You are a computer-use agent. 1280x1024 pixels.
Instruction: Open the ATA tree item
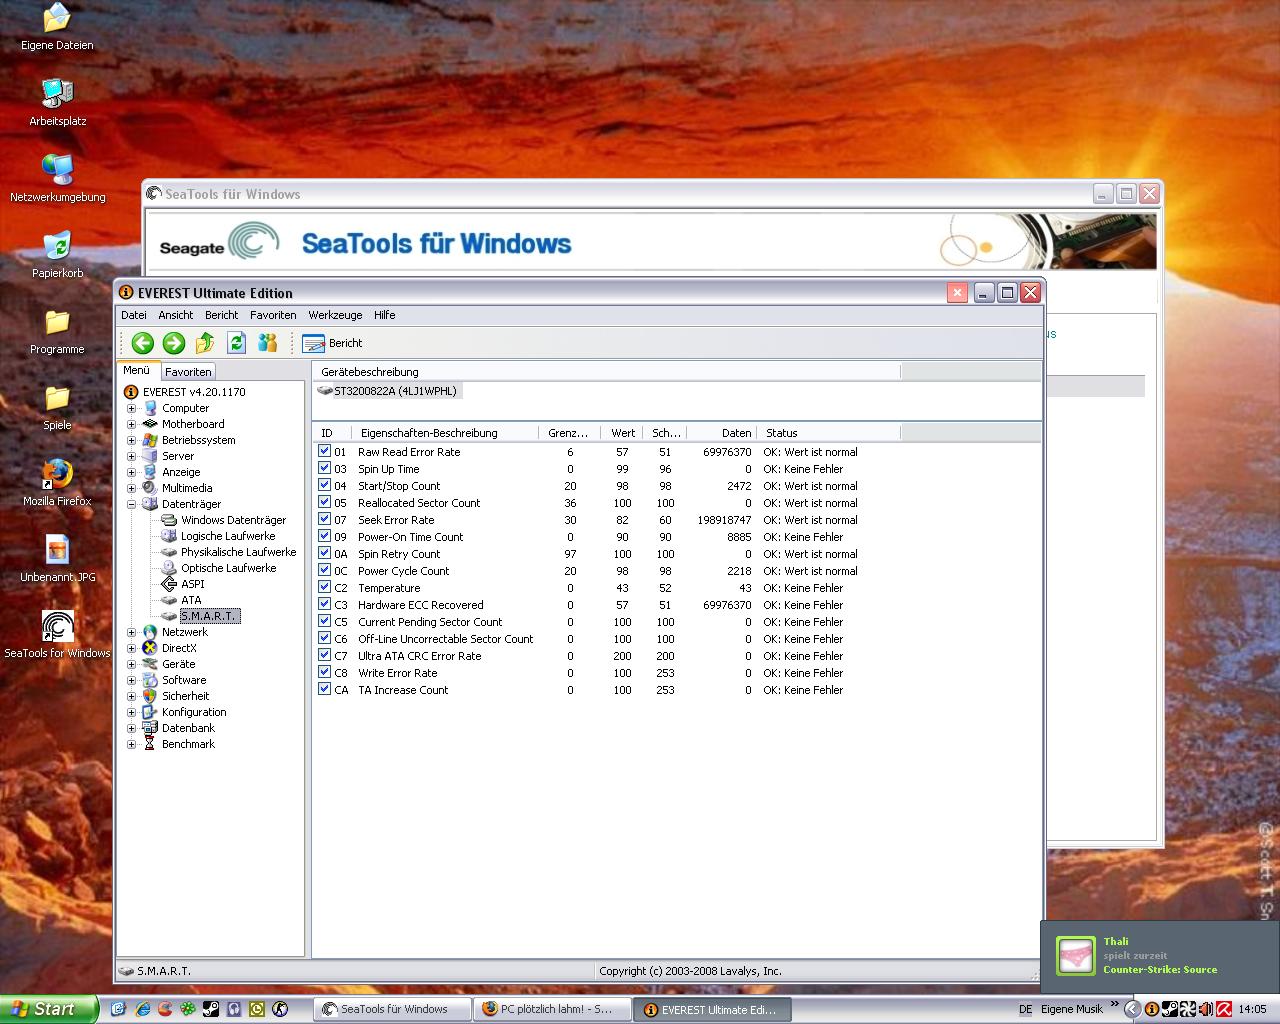pyautogui.click(x=191, y=600)
